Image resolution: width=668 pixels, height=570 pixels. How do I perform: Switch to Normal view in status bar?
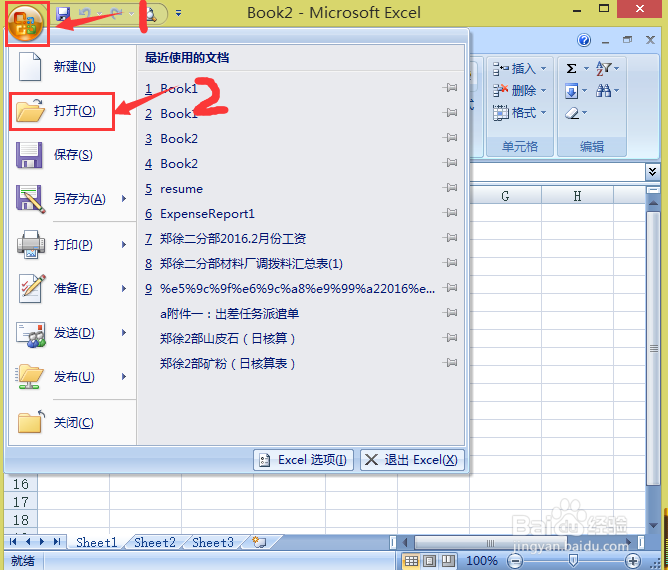coord(411,561)
